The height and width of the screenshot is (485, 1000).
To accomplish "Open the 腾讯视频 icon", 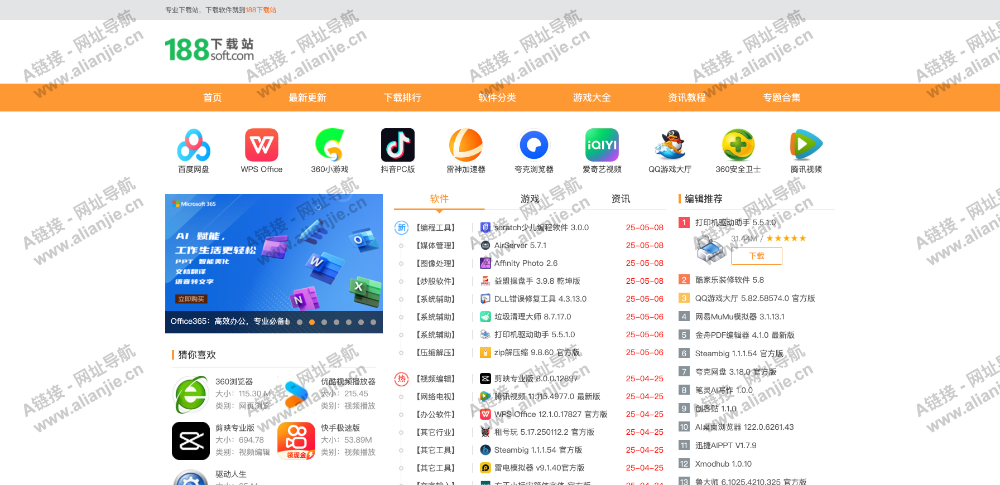I will [x=806, y=145].
